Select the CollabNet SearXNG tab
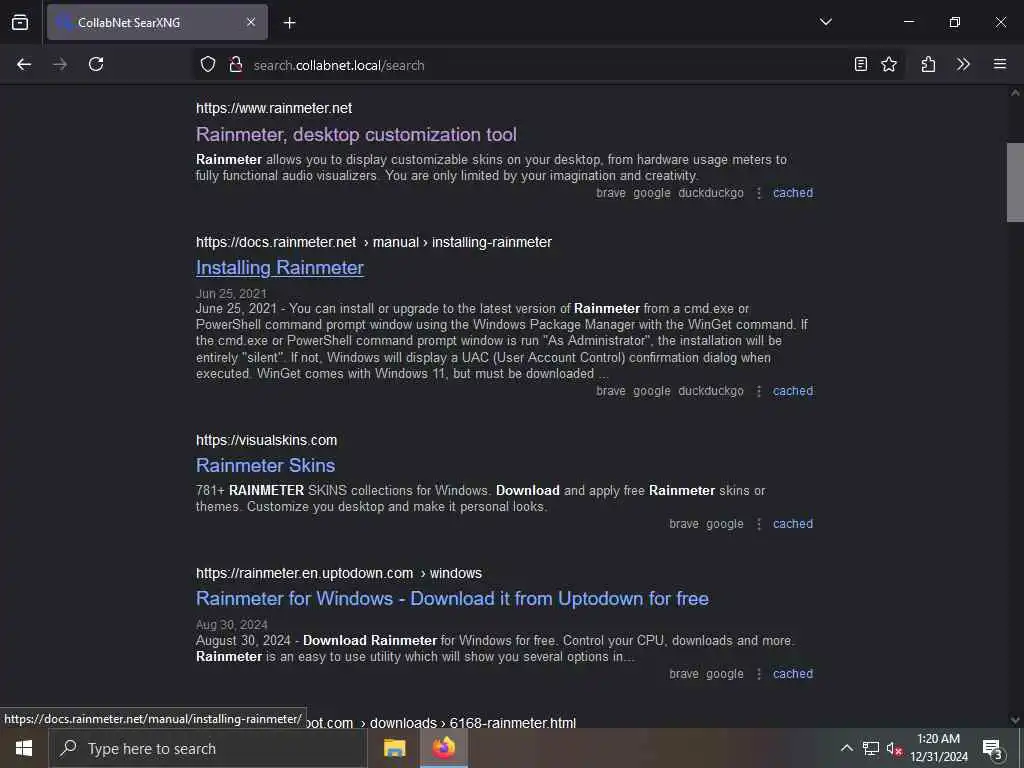The width and height of the screenshot is (1024, 768). coord(157,22)
